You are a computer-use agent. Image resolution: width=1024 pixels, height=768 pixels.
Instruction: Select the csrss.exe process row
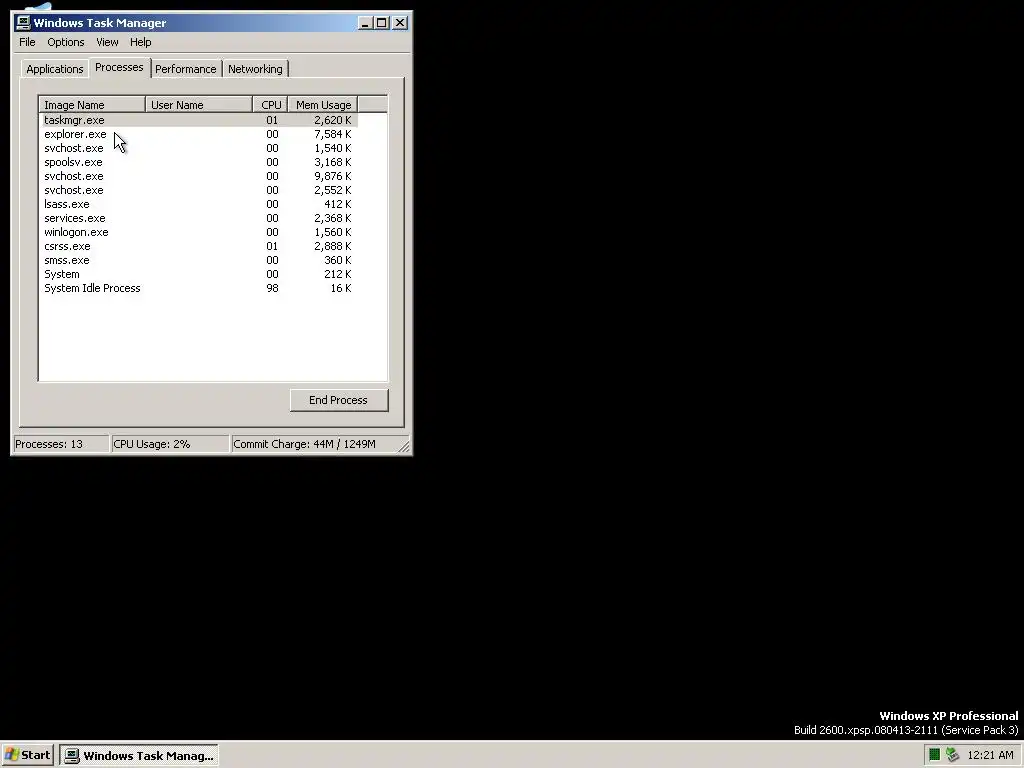tap(199, 246)
